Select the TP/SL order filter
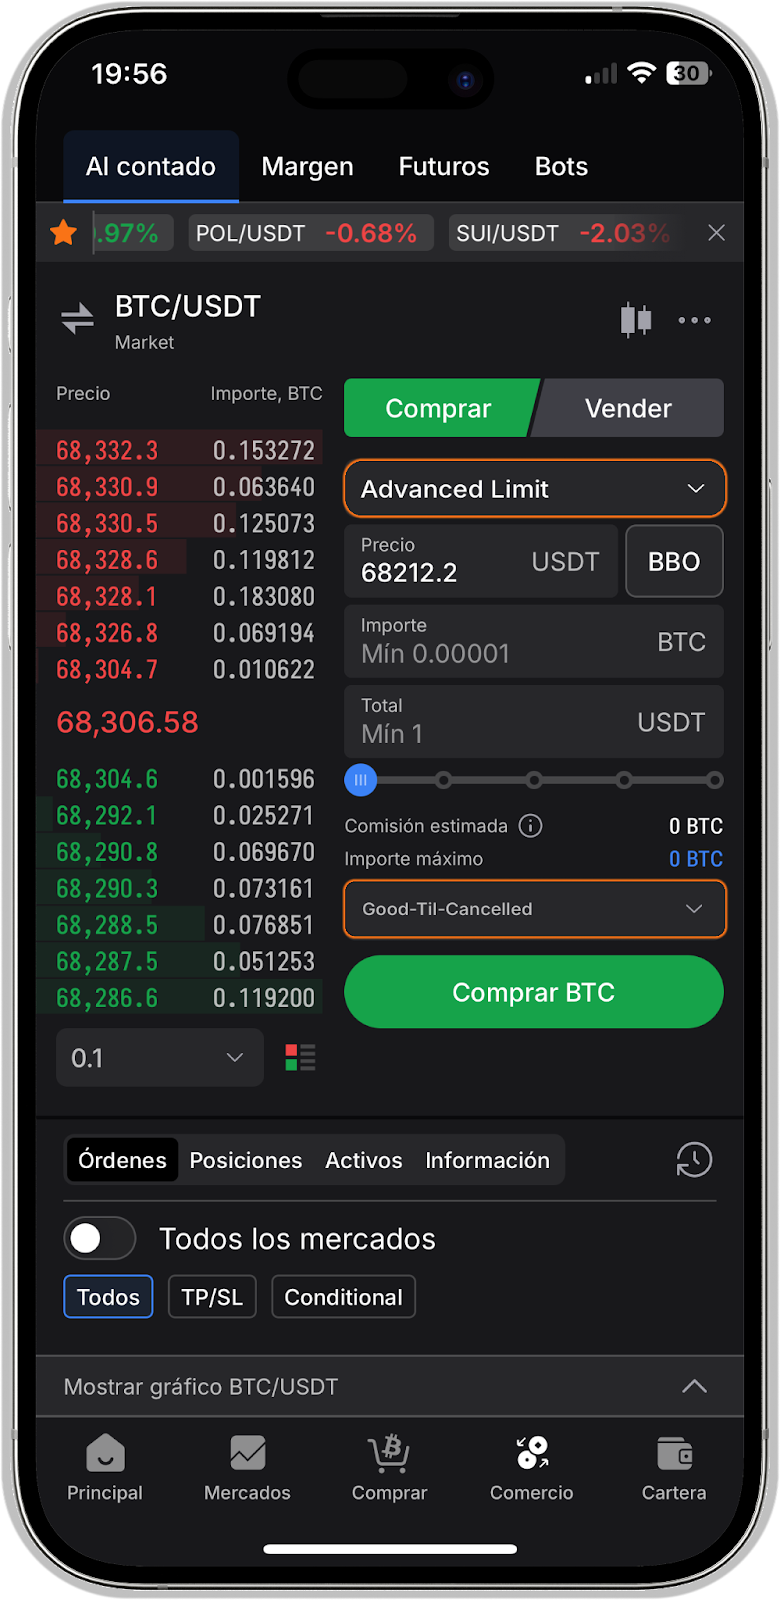 [x=212, y=1297]
